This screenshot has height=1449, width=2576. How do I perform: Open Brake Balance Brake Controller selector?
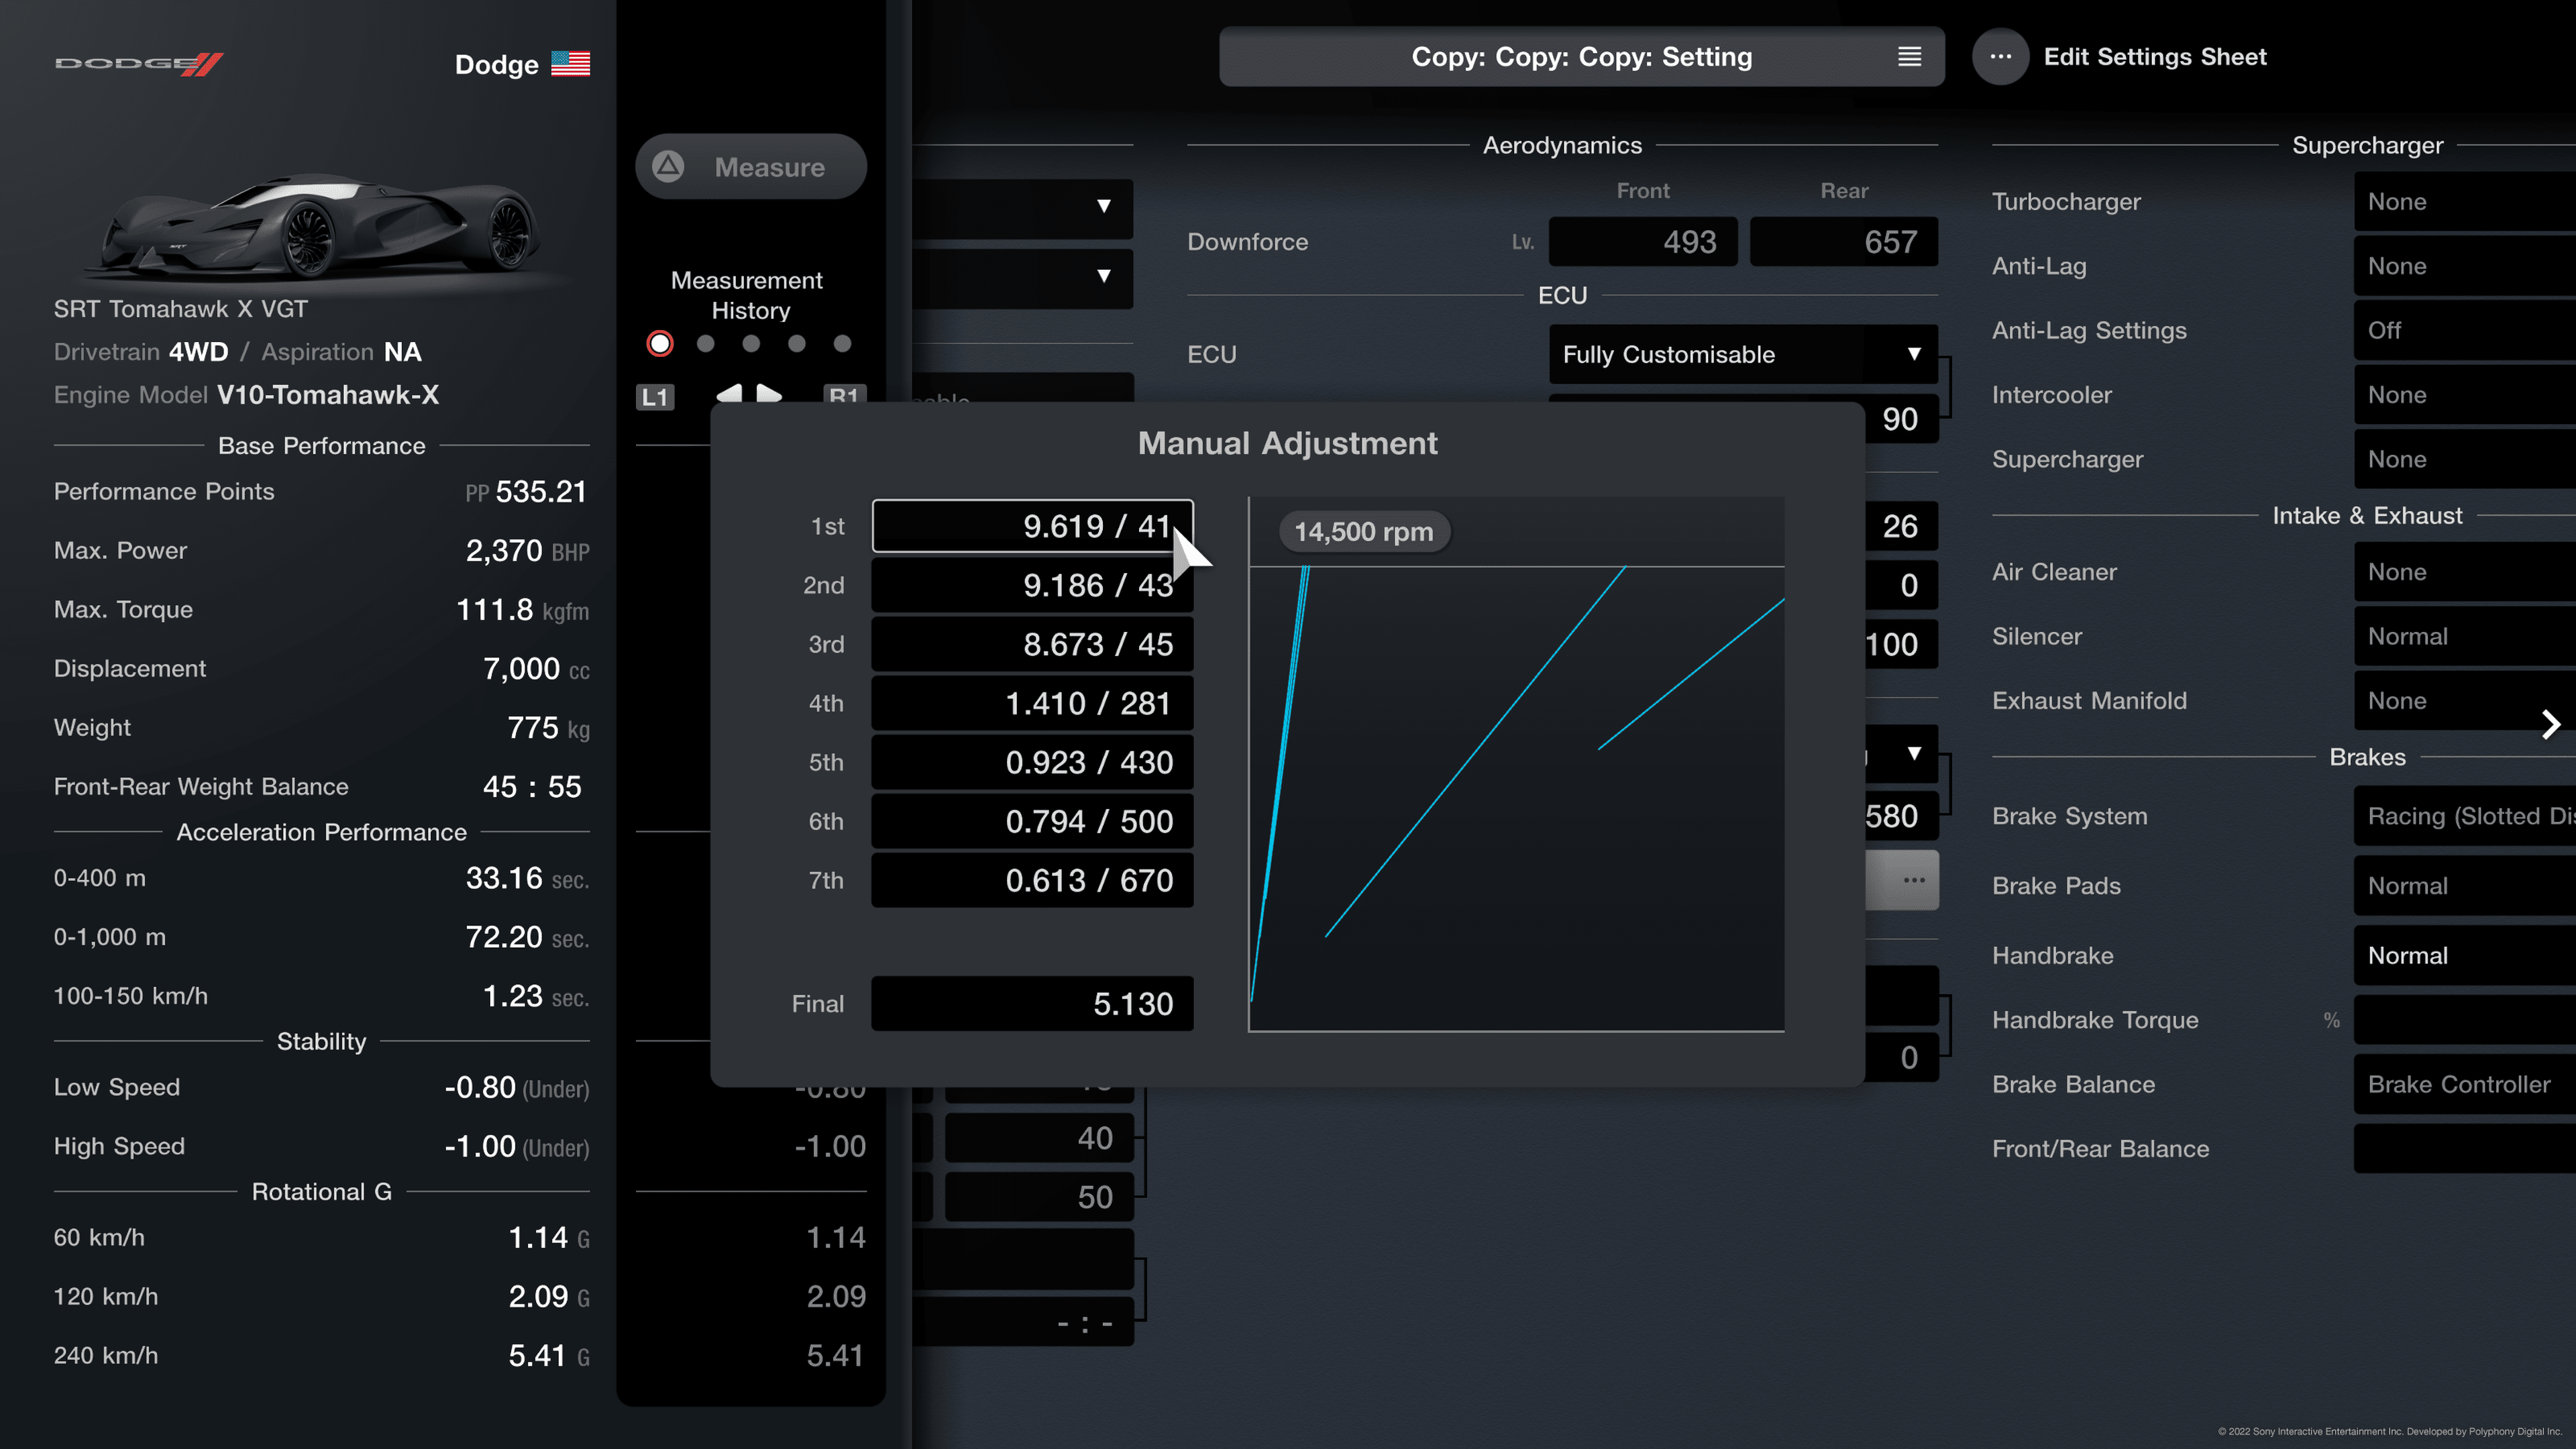click(2465, 1084)
